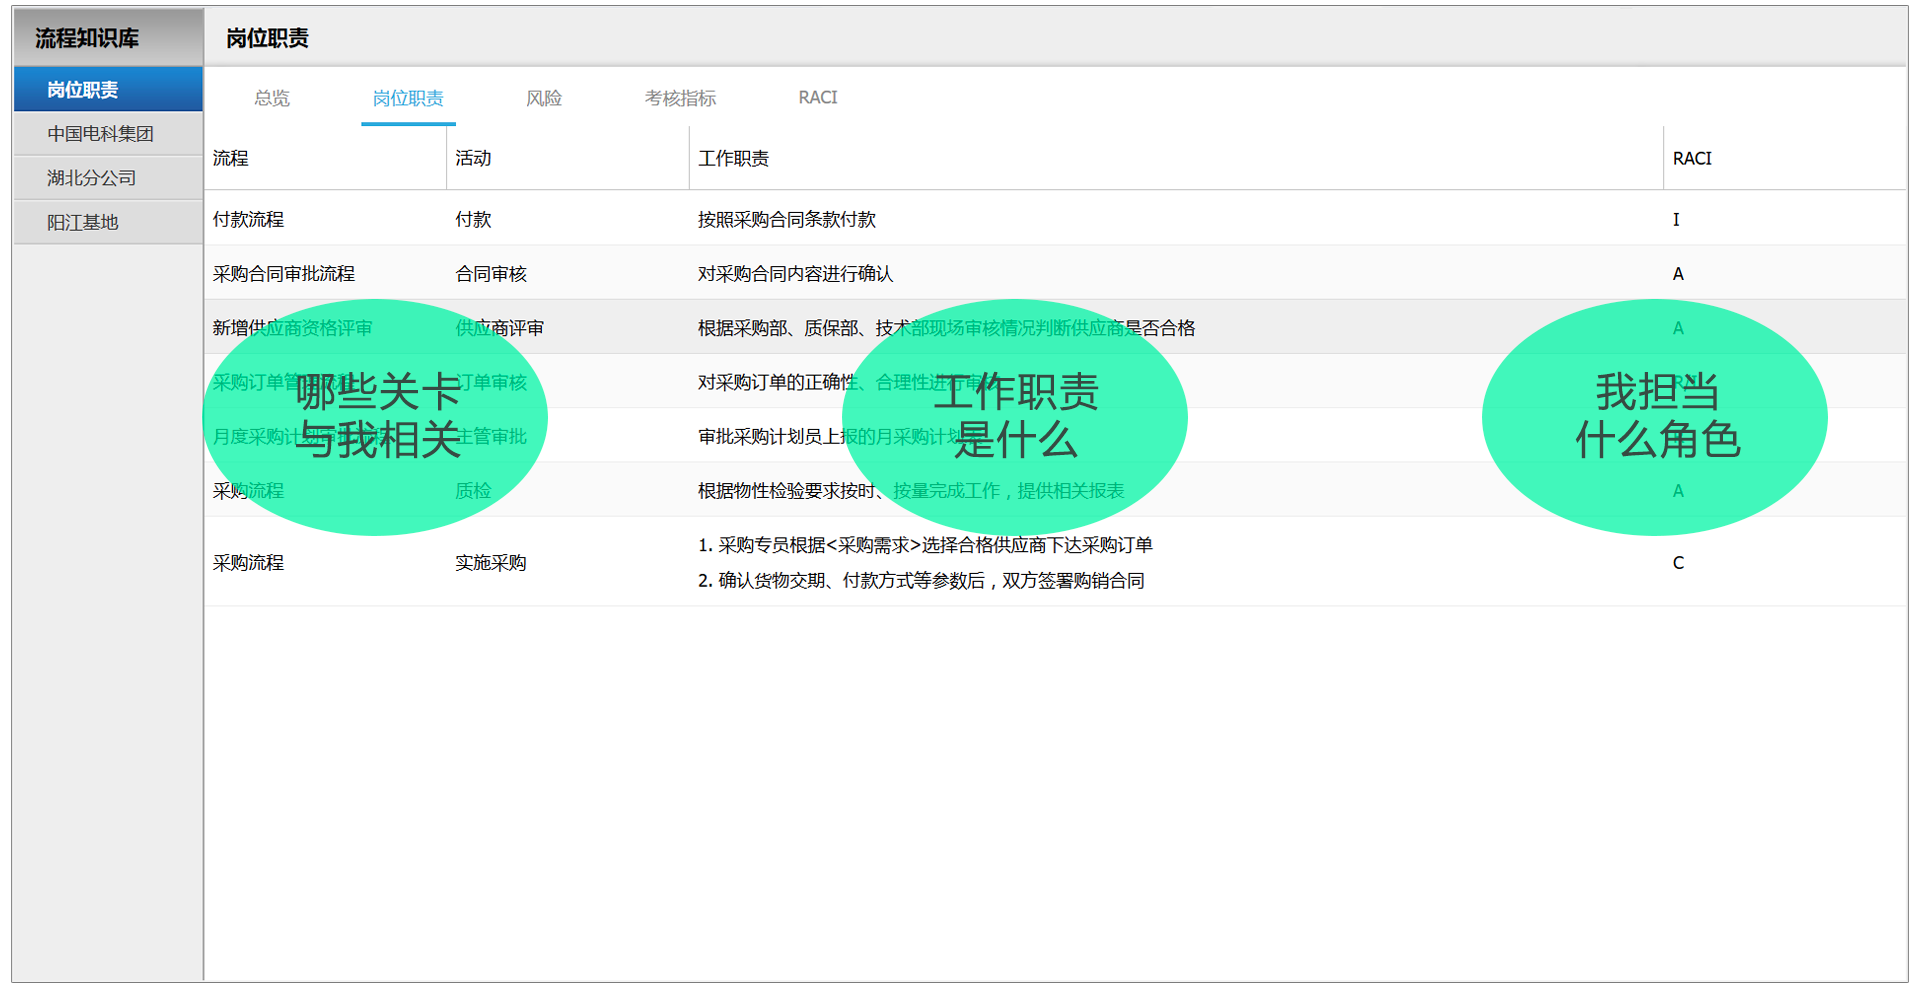Click the 流程知识库 sidebar title
Viewport: 1920px width, 999px height.
tap(87, 38)
